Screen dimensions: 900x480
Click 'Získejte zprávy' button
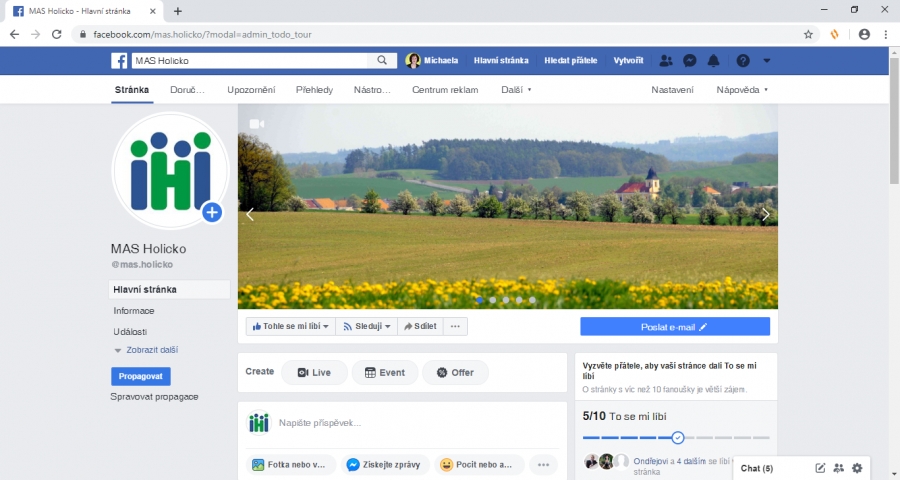384,464
